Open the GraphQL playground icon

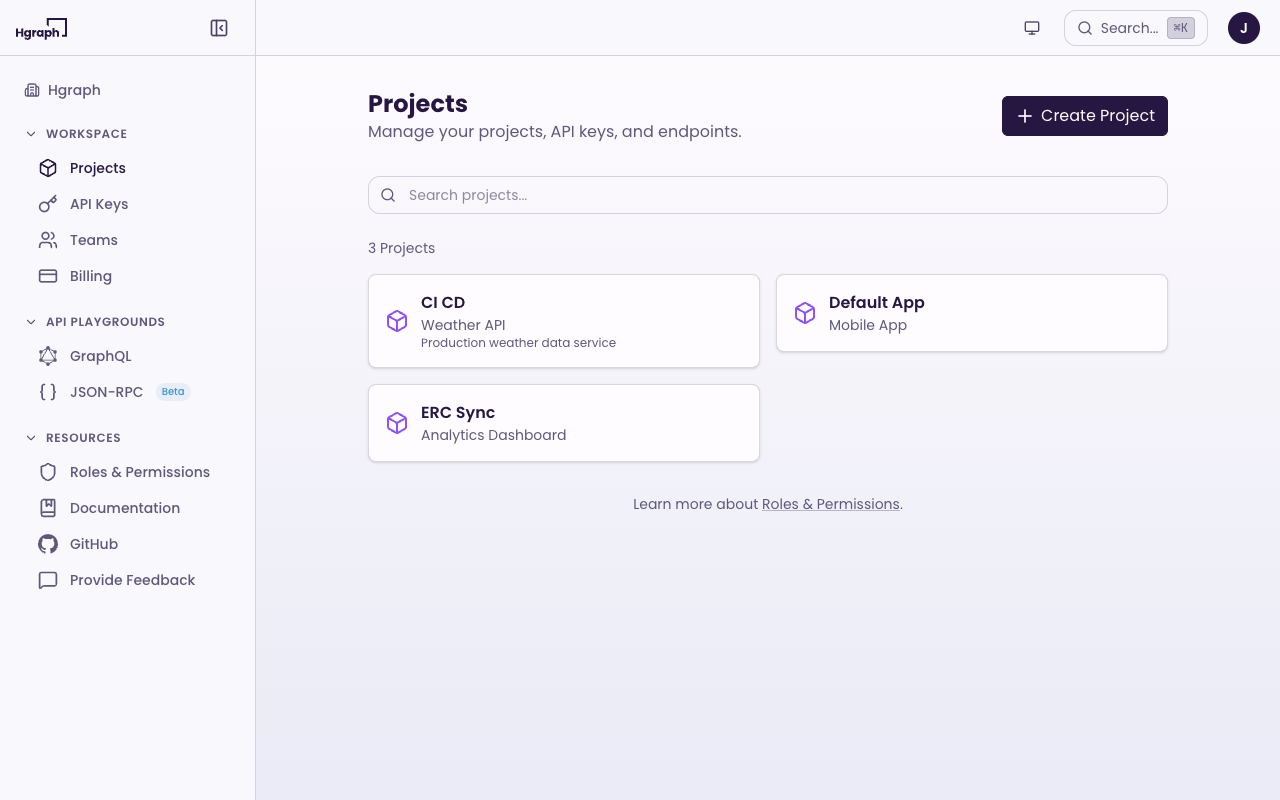[47, 356]
